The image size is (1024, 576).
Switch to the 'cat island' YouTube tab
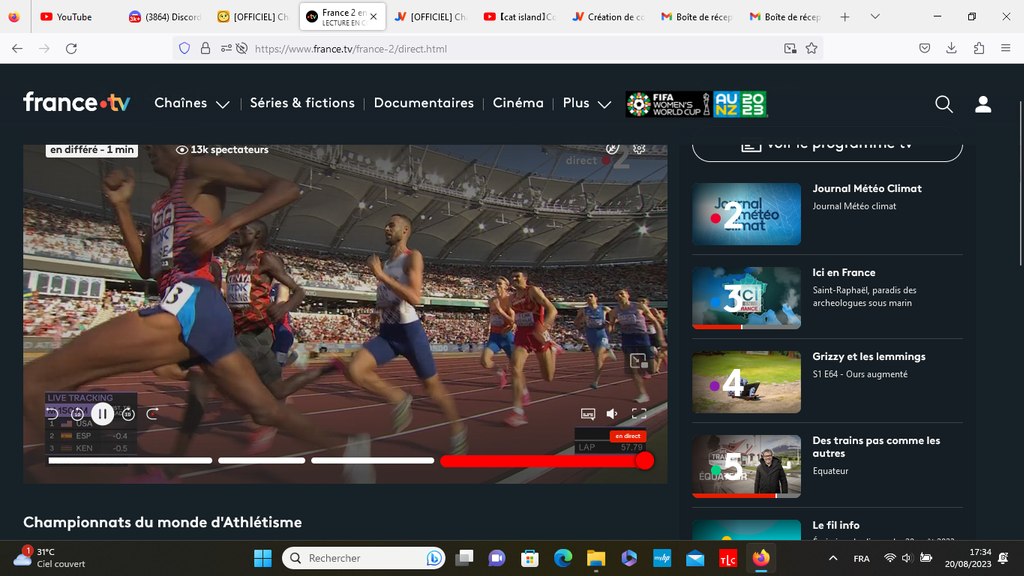click(520, 17)
